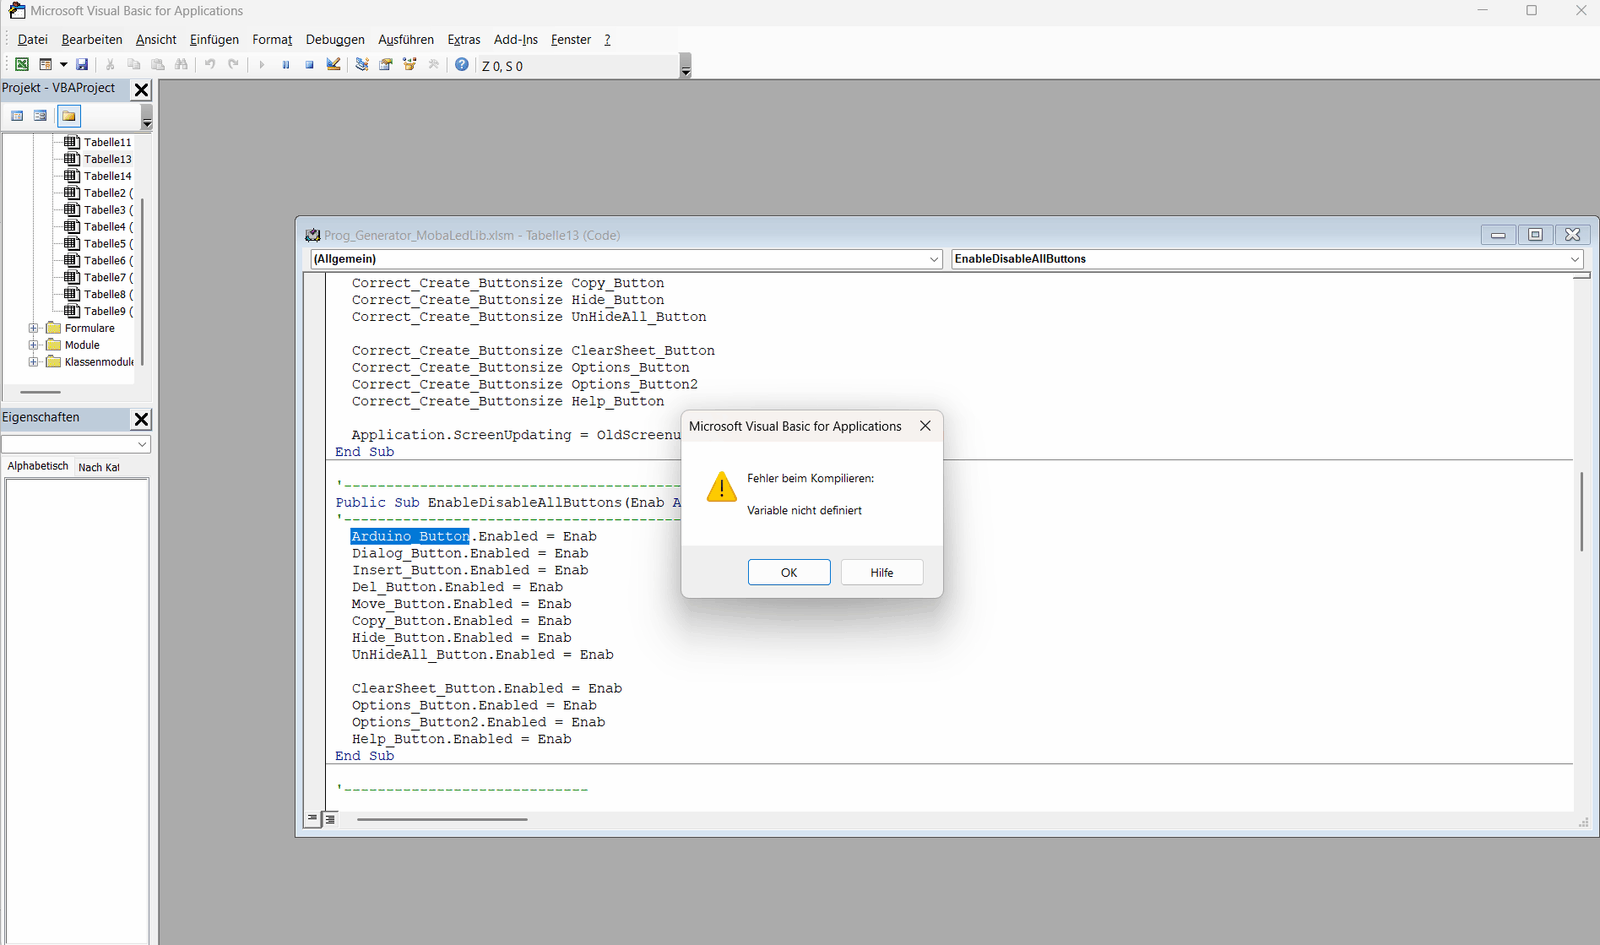Screen dimensions: 1600x945
Task: Click the blue Help question mark icon
Action: [461, 65]
